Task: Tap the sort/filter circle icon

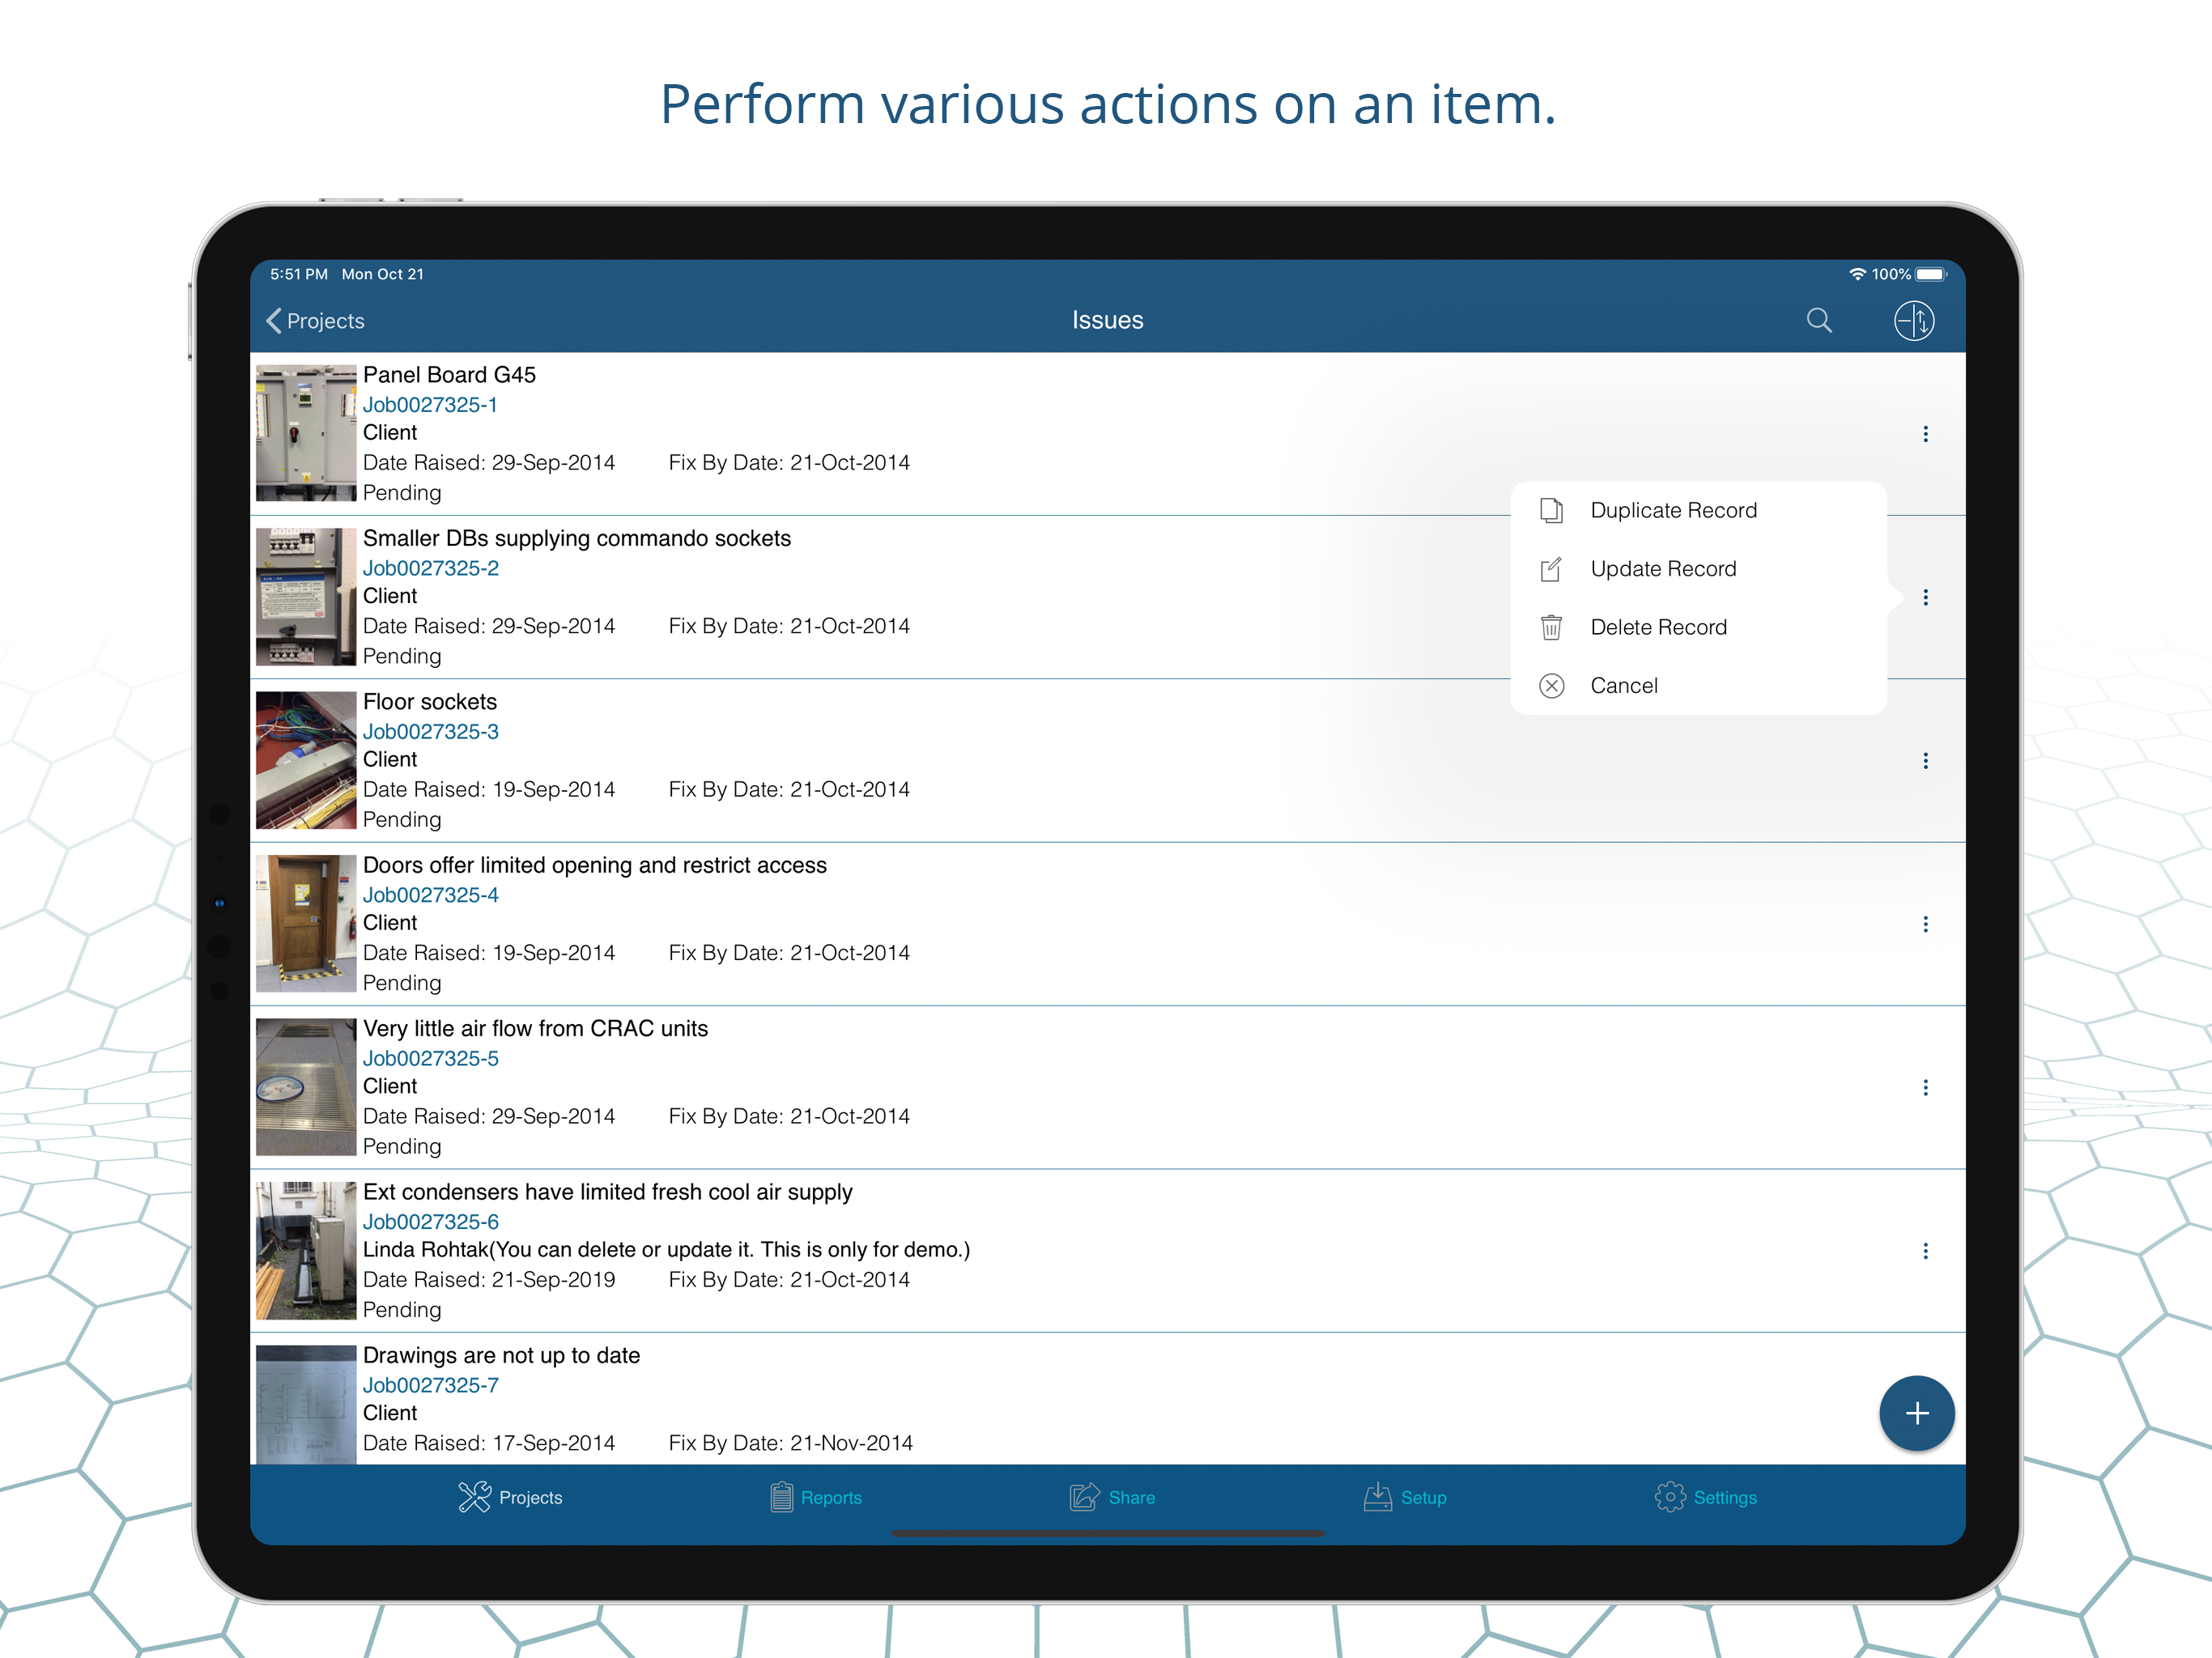Action: click(x=1913, y=320)
